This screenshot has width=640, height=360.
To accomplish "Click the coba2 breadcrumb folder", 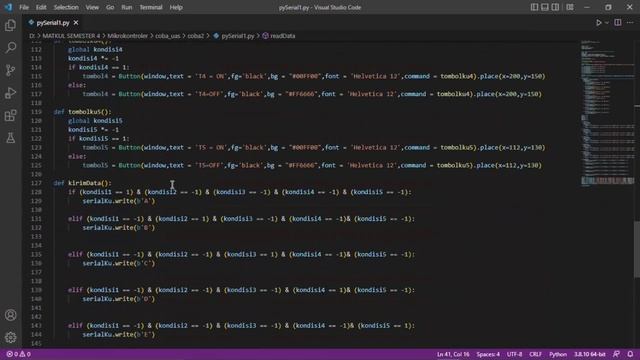I will pos(196,36).
